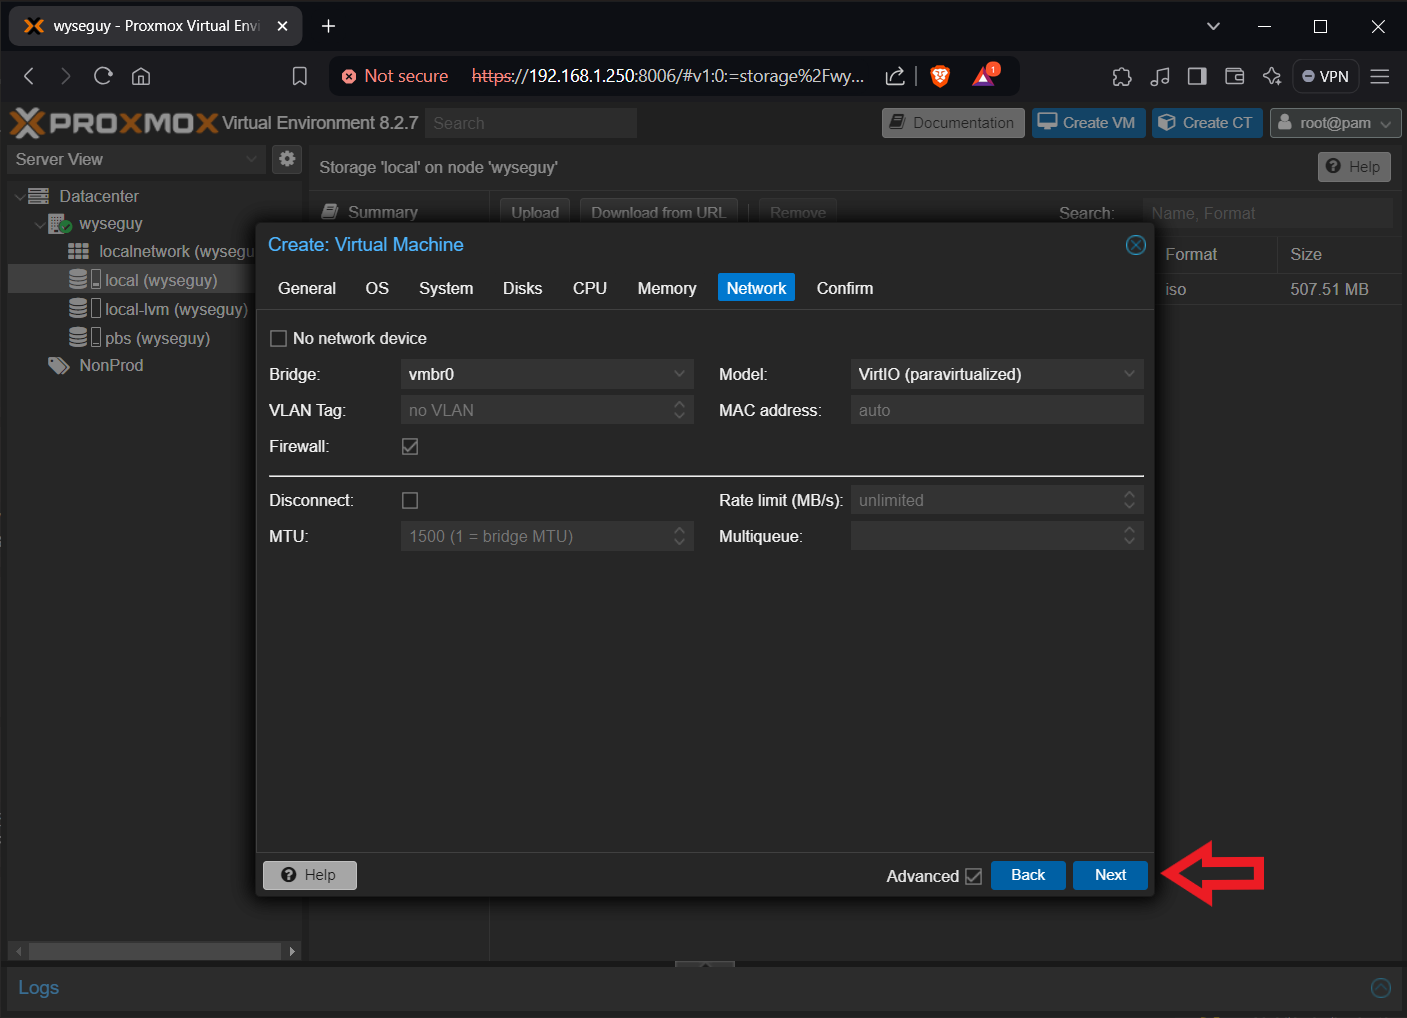Toggle the Disconnect checkbox
Screen dimensions: 1407x1018
point(410,500)
